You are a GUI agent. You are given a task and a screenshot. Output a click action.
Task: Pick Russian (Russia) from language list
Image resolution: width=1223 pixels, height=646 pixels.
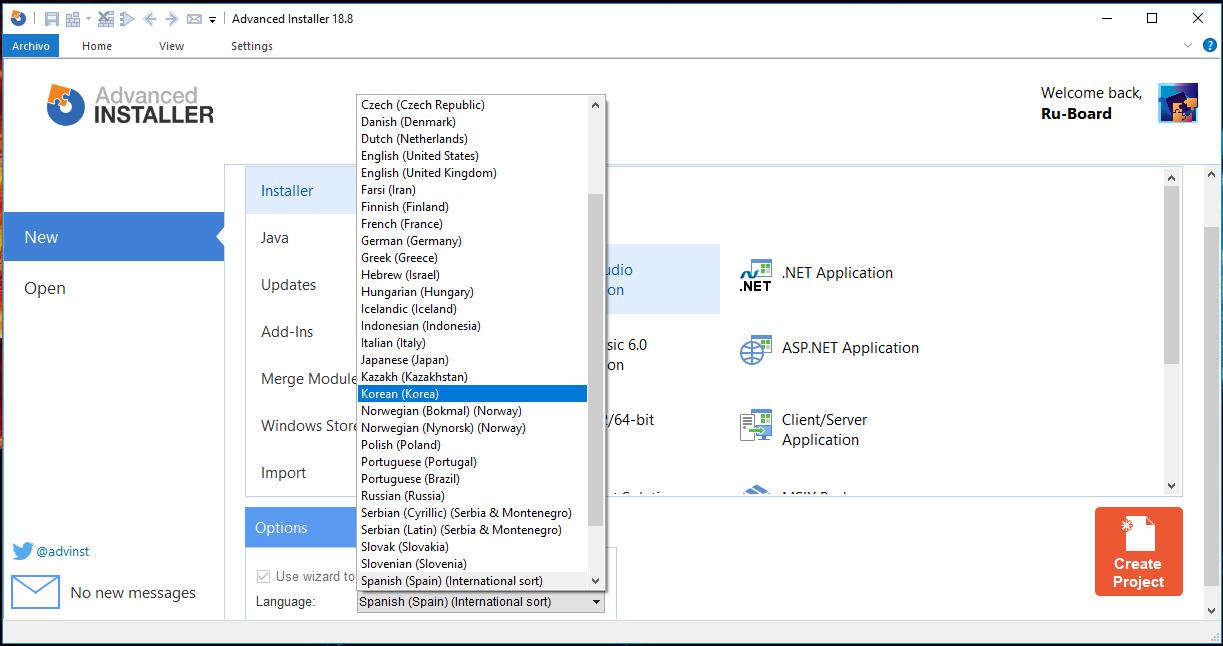point(472,496)
